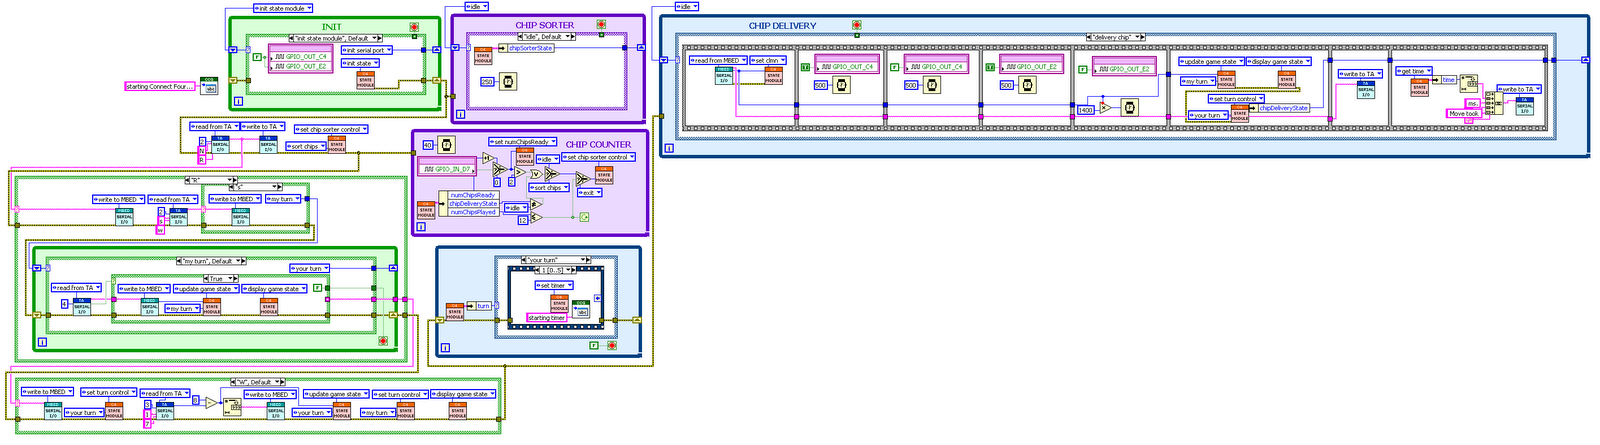Open the 'get time' enum constant
Screen dimensions: 1600x445
(x=1414, y=71)
